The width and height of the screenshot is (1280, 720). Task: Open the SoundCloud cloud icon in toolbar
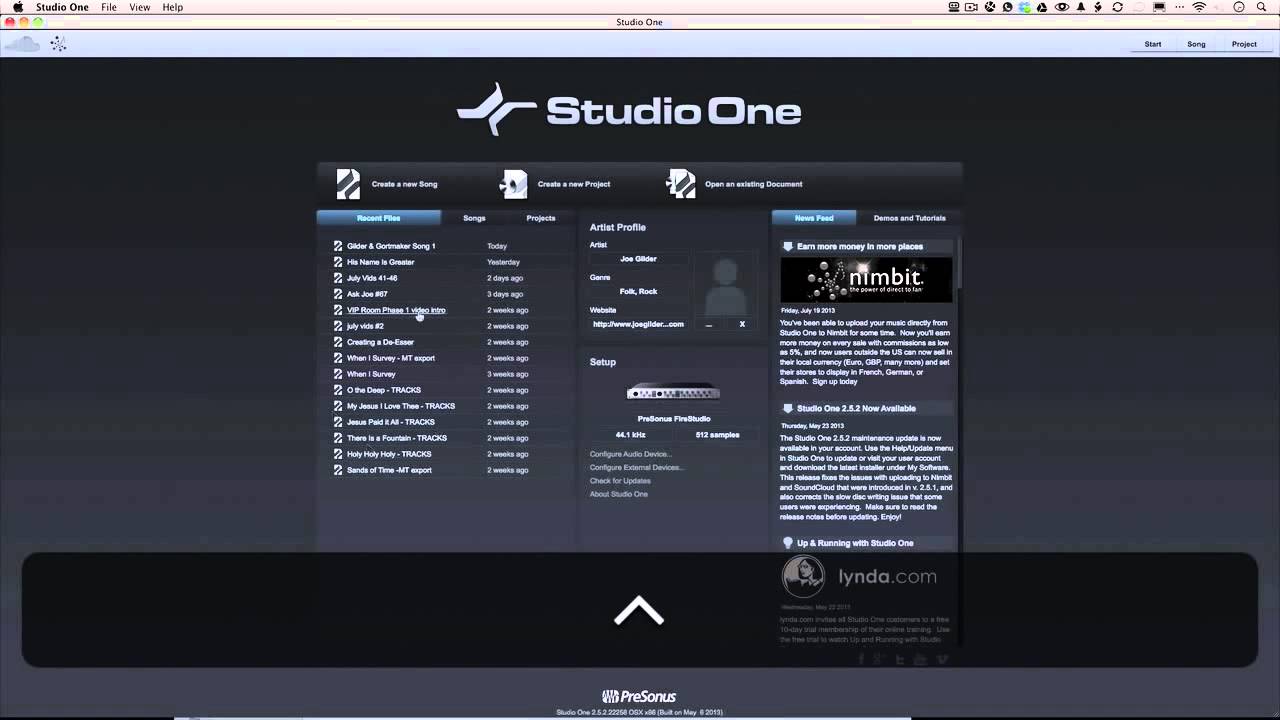coord(23,44)
